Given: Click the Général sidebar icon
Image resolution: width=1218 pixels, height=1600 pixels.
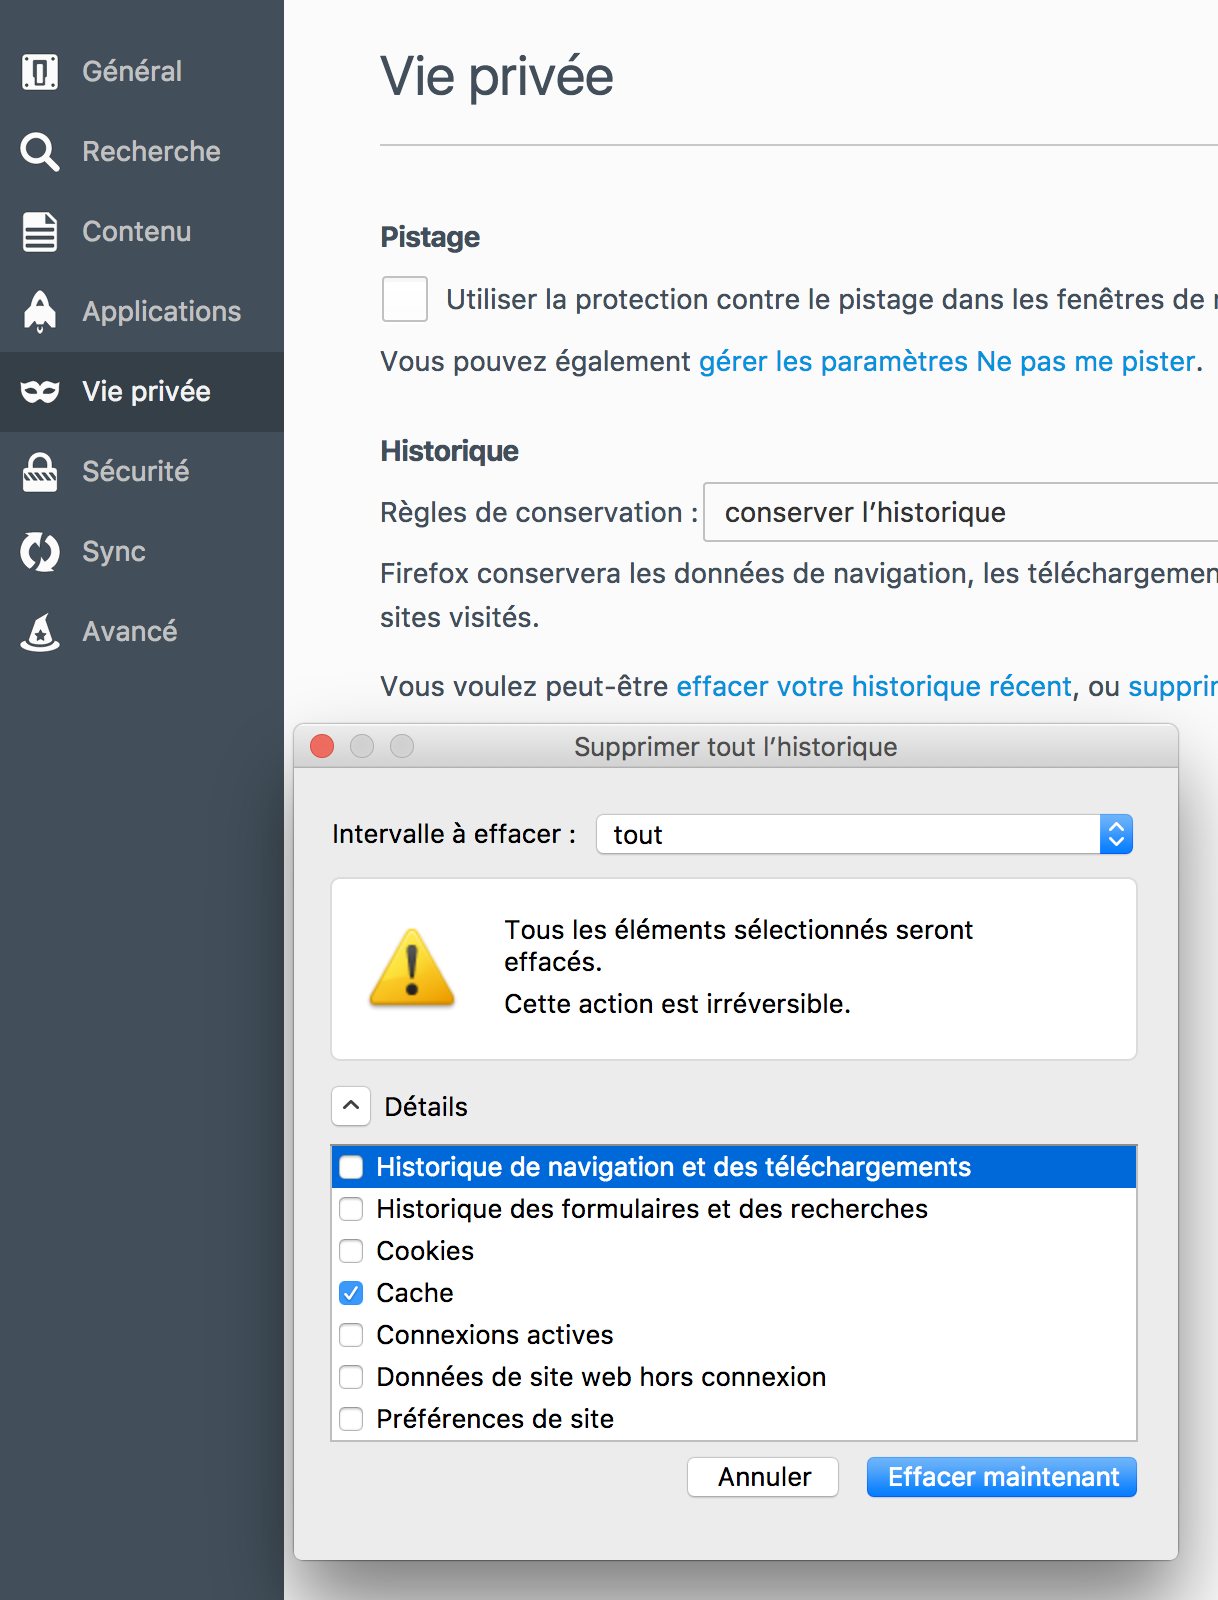Looking at the screenshot, I should click(x=40, y=71).
